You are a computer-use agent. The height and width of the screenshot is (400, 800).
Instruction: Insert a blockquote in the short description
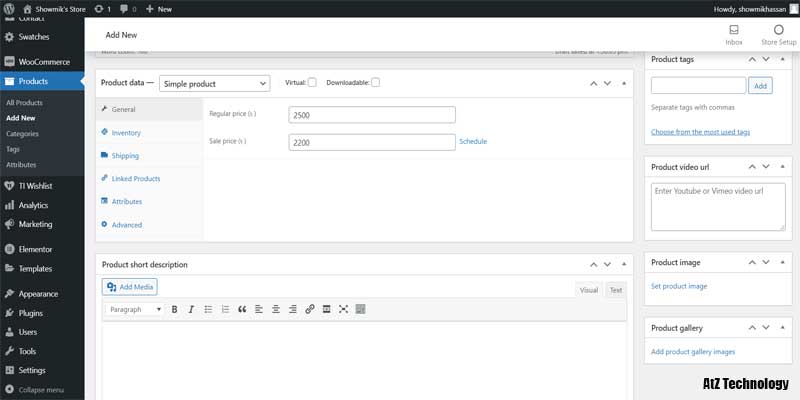(x=241, y=310)
